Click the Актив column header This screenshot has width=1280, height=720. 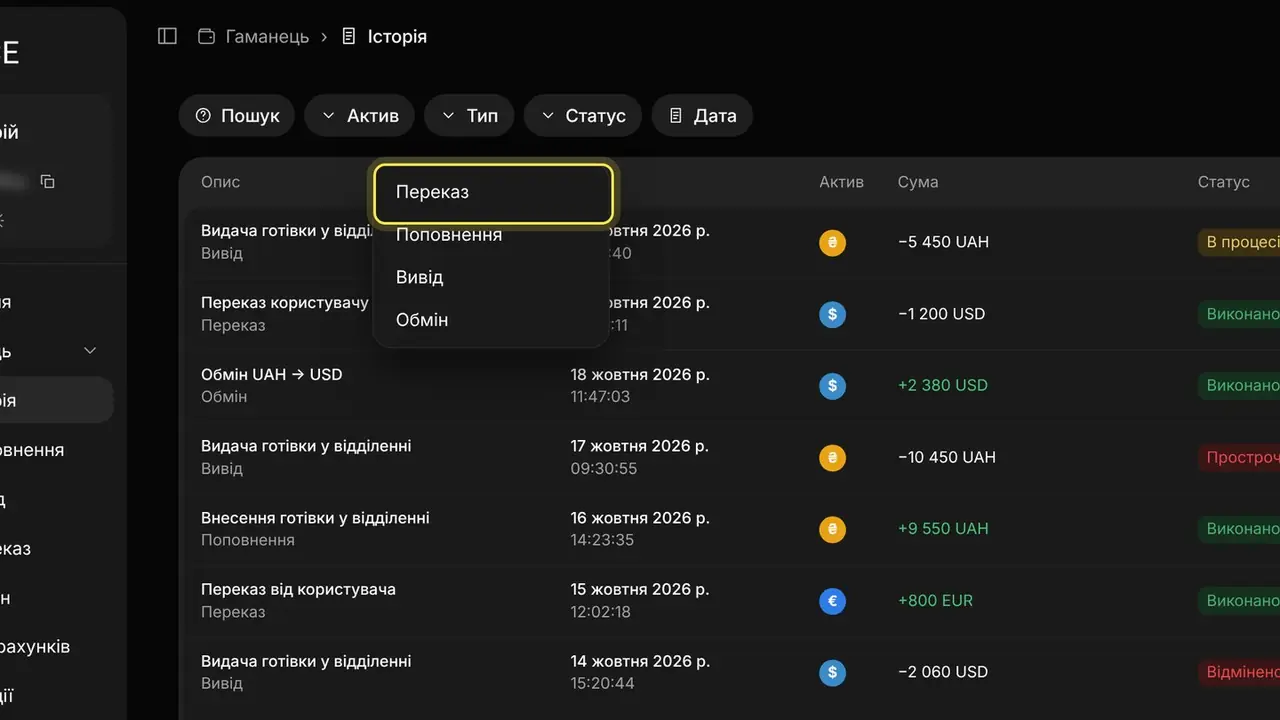coord(841,182)
